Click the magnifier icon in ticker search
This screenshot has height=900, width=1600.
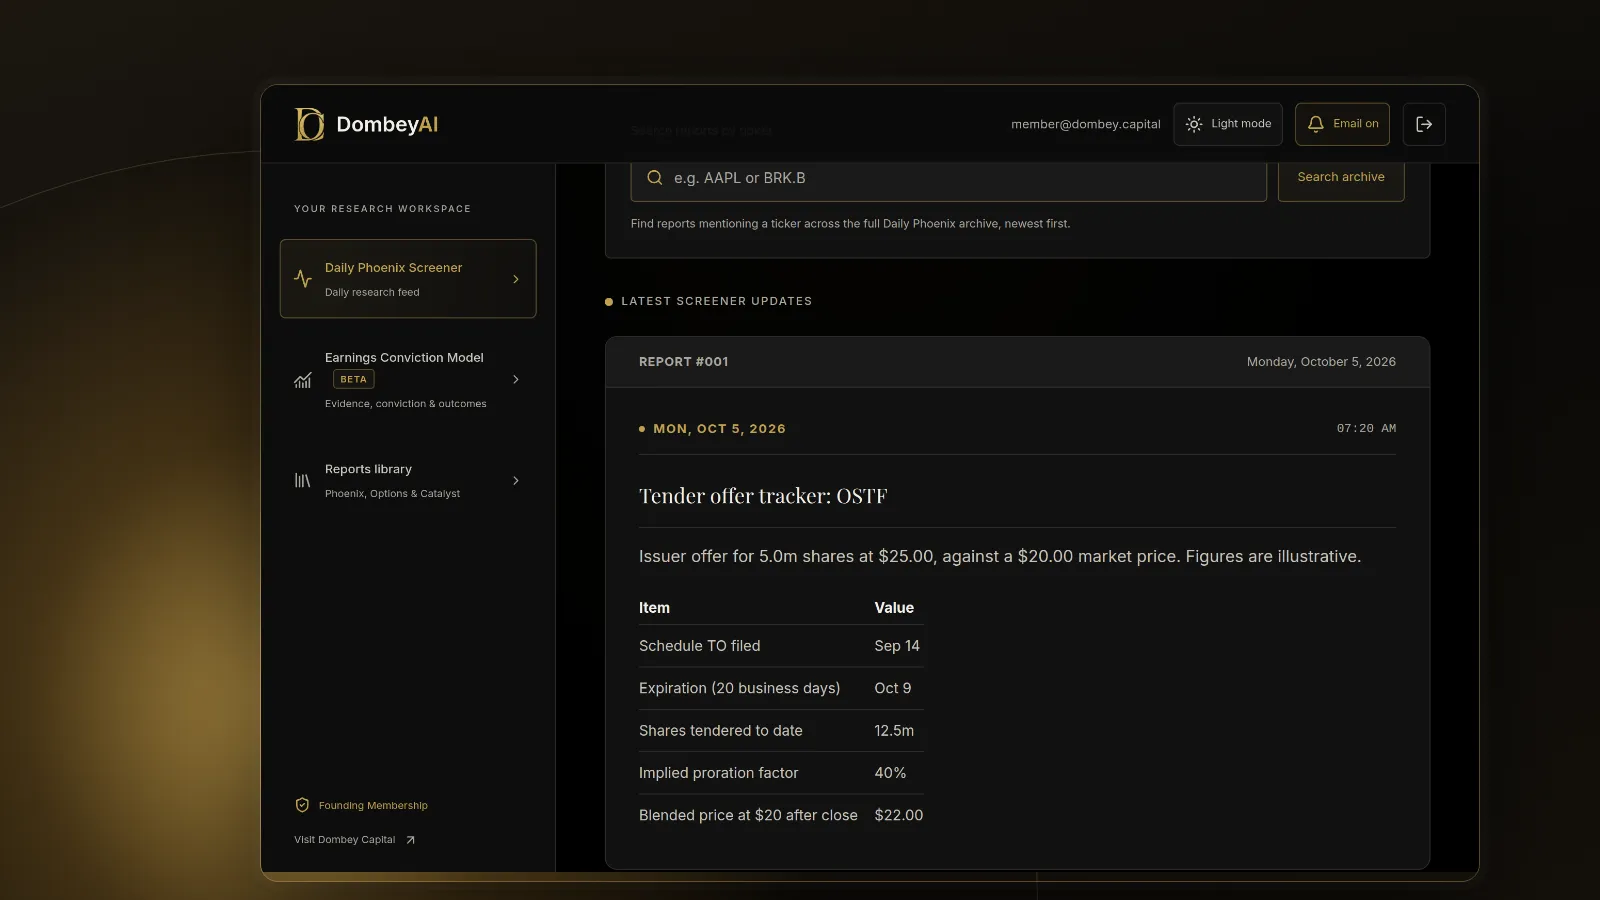point(655,178)
